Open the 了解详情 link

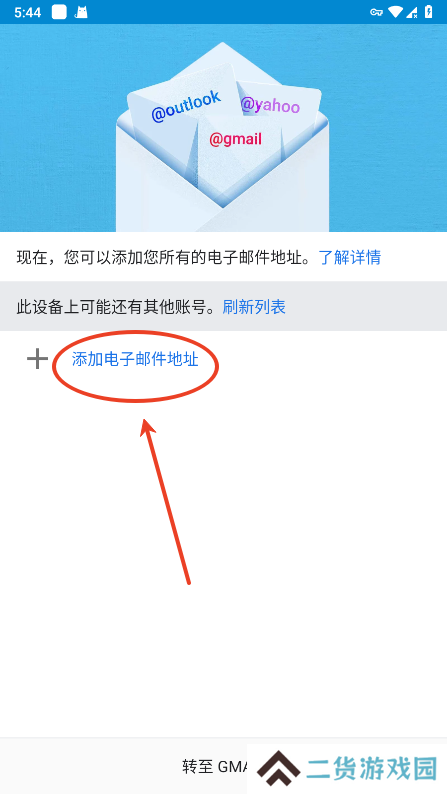pyautogui.click(x=349, y=257)
